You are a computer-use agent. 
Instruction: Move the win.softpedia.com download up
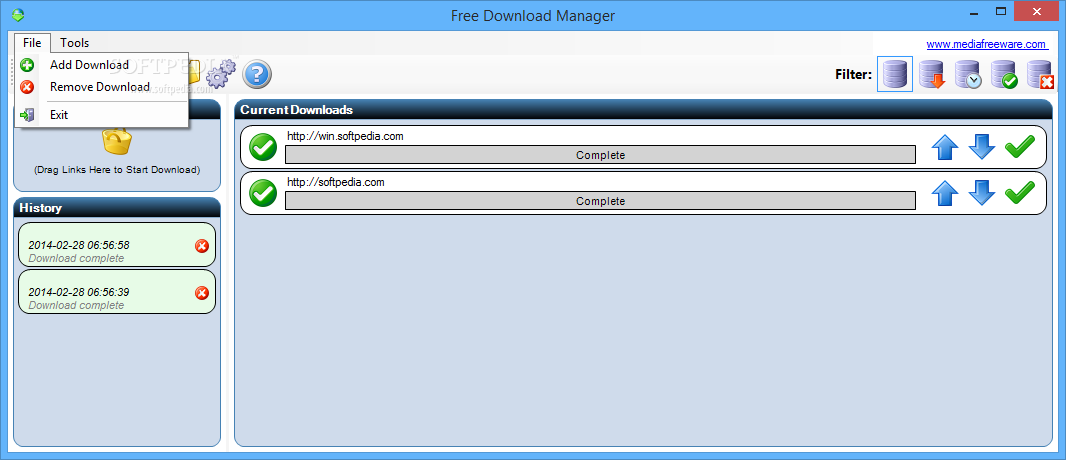[945, 147]
